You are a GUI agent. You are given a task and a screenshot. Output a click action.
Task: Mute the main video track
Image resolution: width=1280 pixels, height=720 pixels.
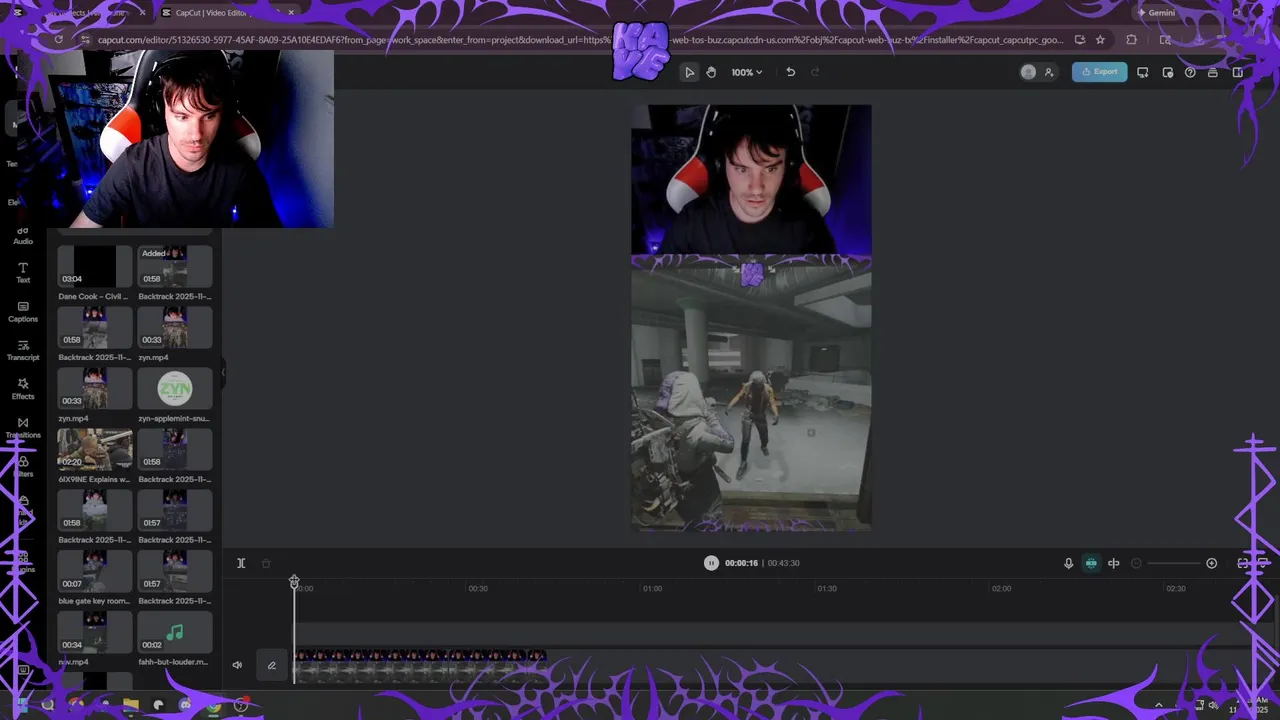pyautogui.click(x=237, y=665)
